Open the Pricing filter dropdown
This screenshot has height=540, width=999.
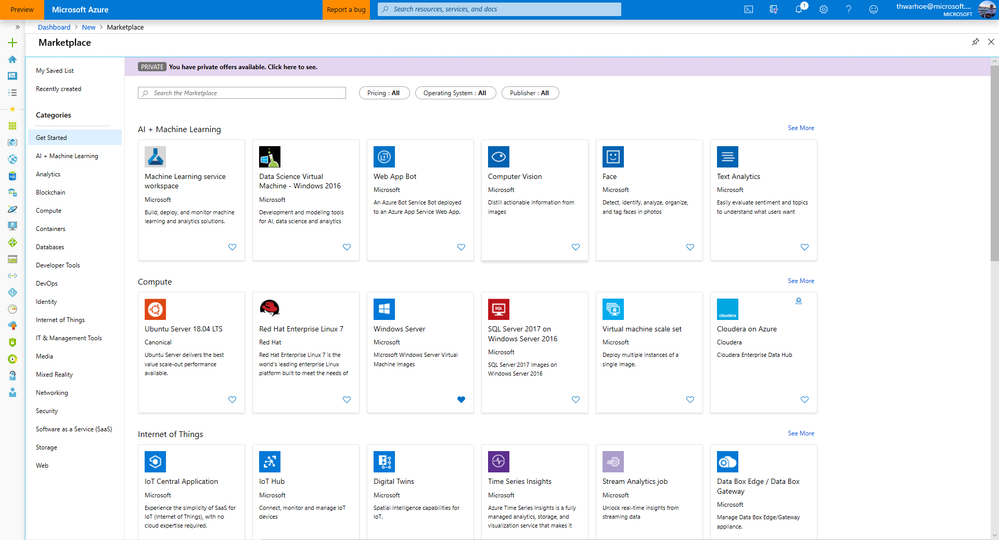coord(384,93)
